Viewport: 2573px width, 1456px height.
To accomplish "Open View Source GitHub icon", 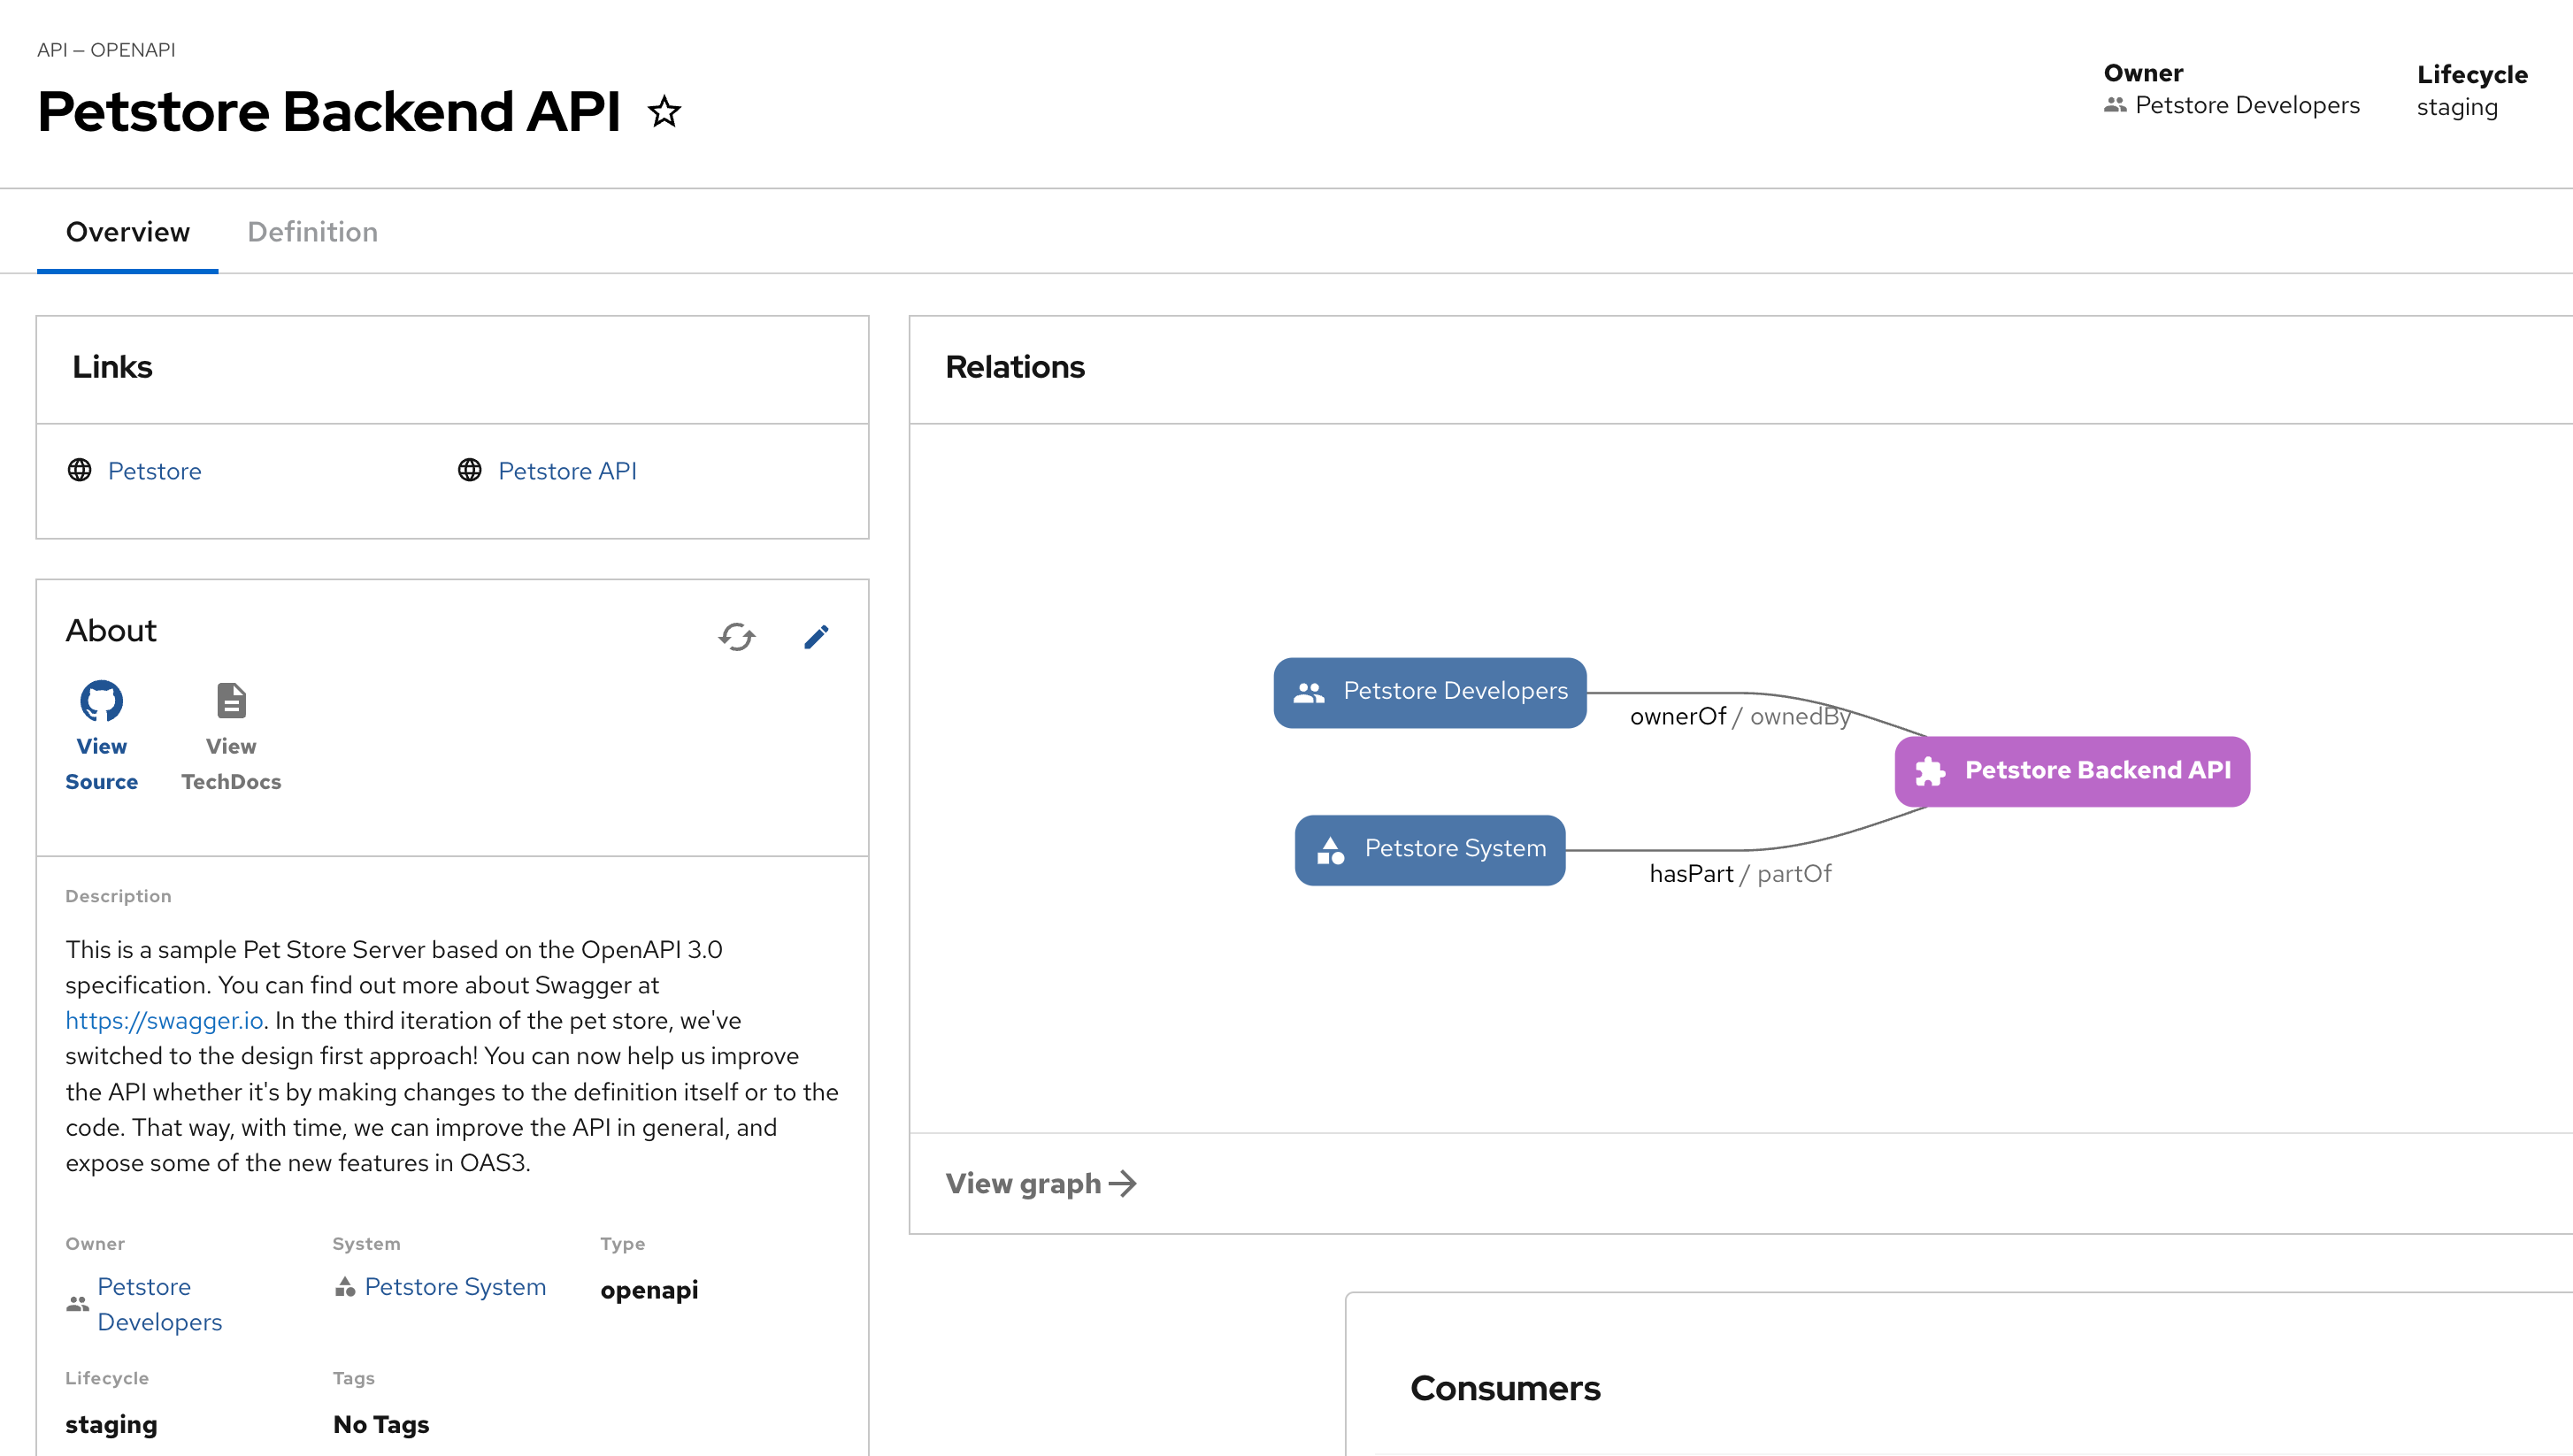I will tap(101, 701).
